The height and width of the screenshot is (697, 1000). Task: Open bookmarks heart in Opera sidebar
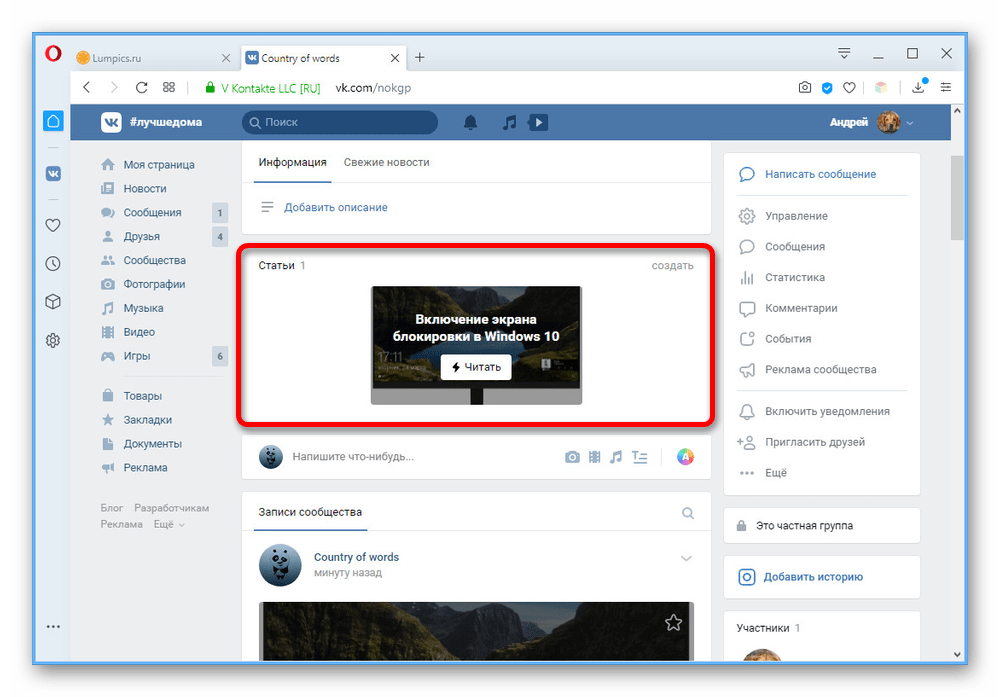pos(53,225)
